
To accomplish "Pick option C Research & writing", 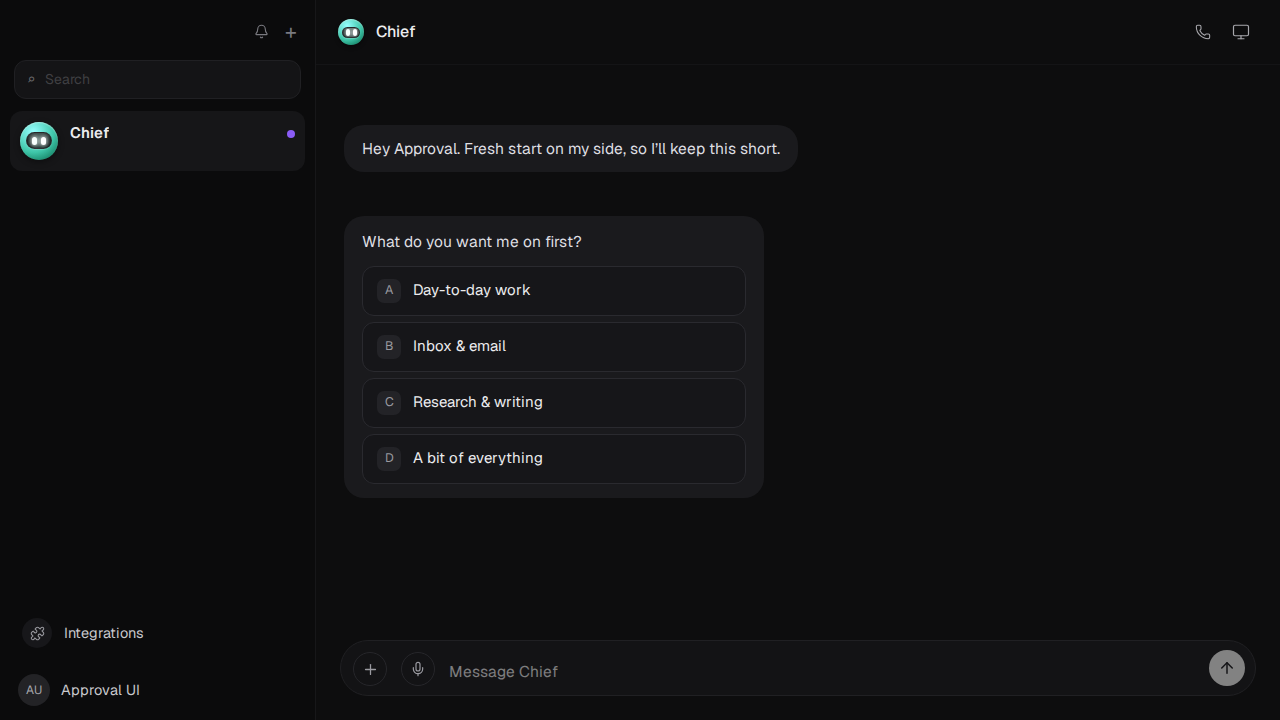I will (x=554, y=403).
